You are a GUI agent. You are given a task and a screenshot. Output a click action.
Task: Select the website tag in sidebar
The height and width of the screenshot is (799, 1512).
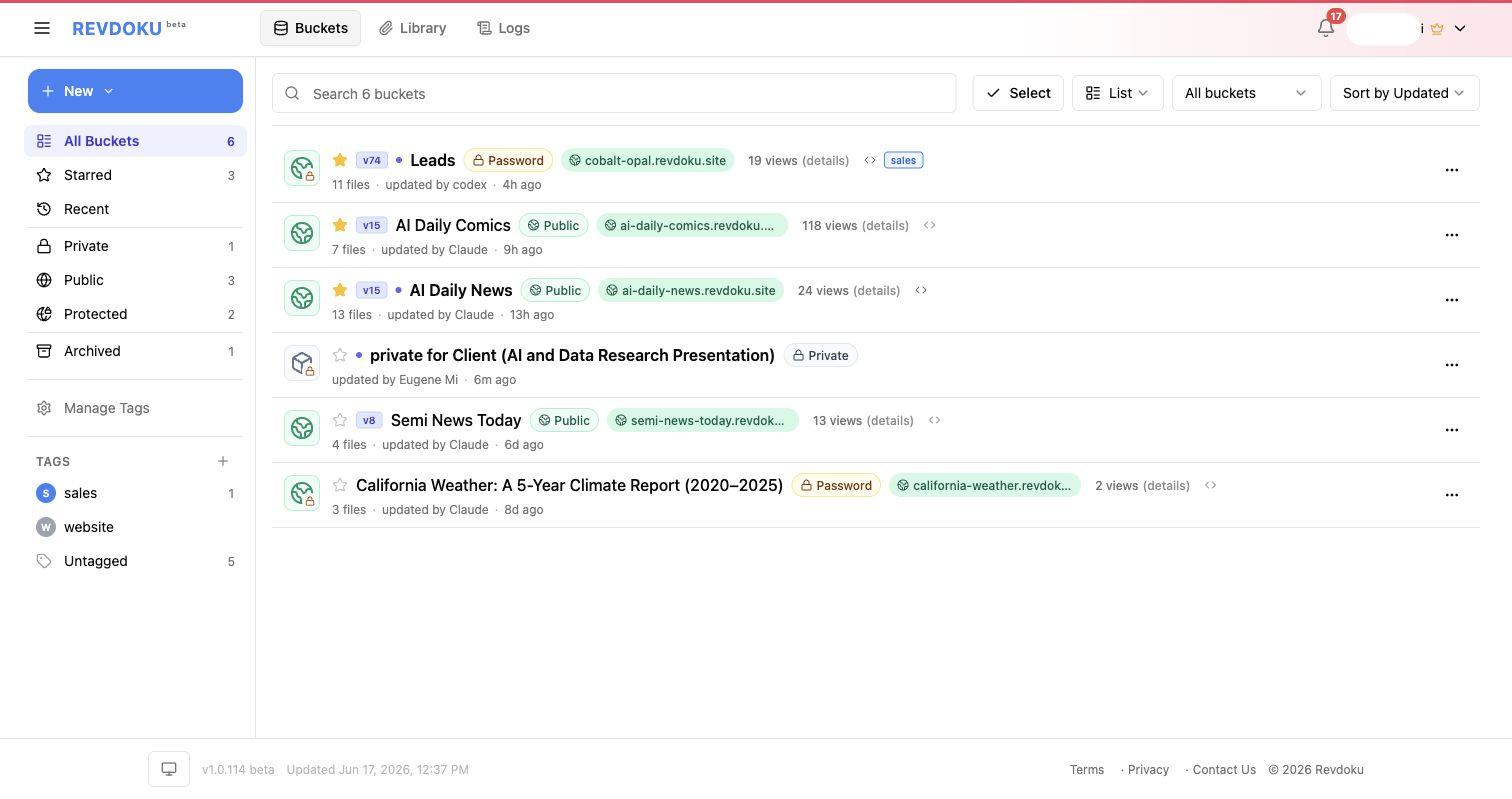tap(135, 527)
